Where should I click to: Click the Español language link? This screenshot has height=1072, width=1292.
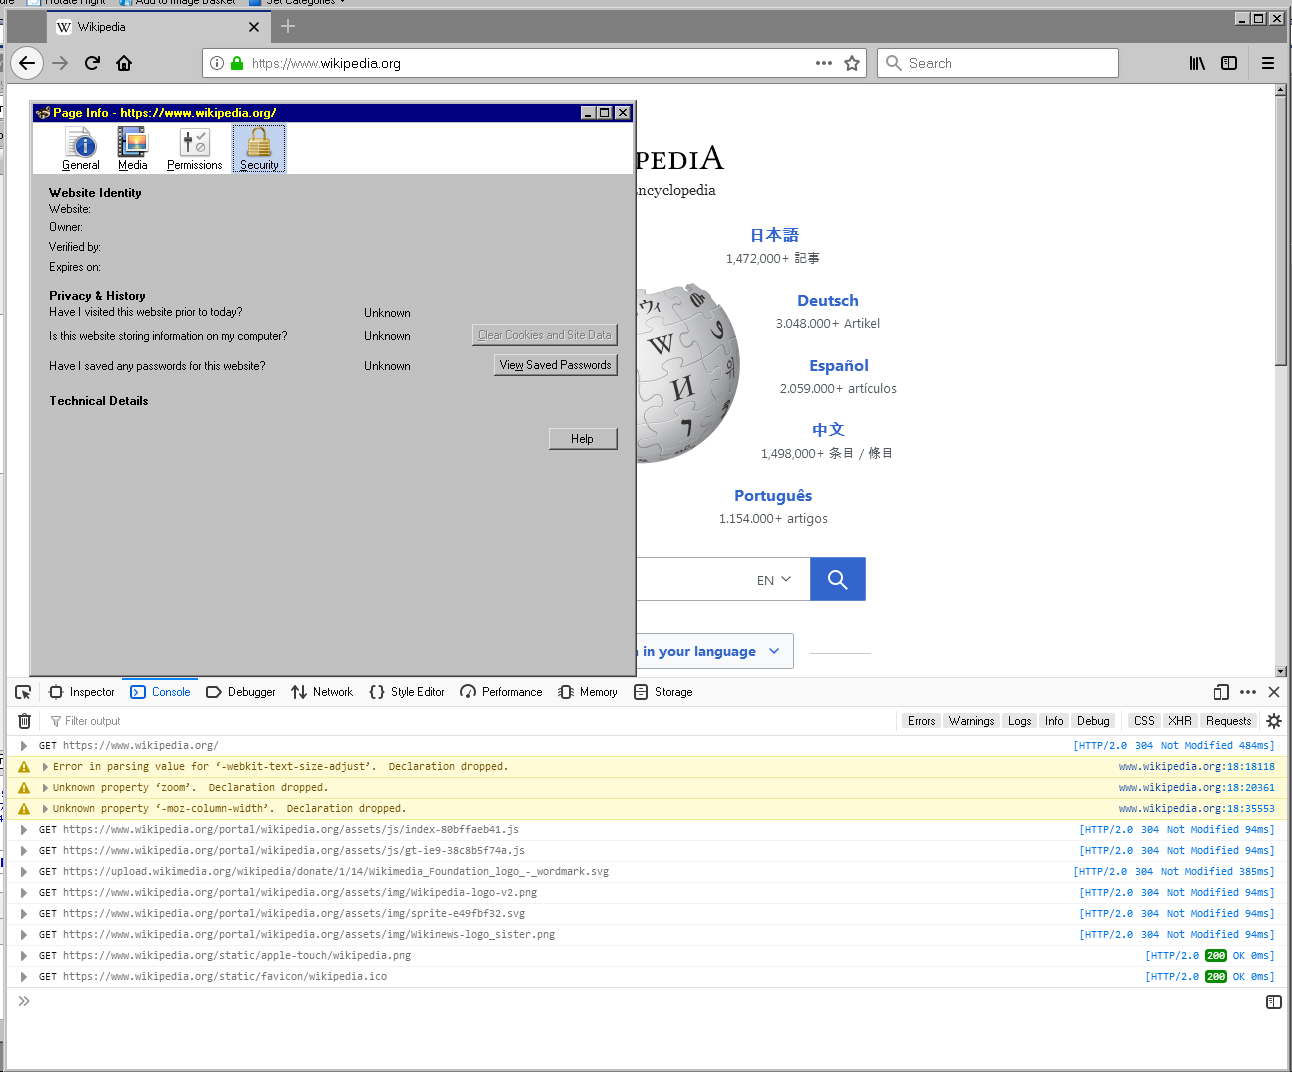point(839,366)
